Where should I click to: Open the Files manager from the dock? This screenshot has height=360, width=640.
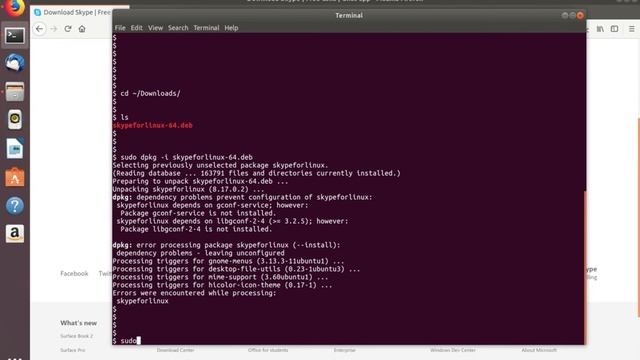(x=15, y=91)
